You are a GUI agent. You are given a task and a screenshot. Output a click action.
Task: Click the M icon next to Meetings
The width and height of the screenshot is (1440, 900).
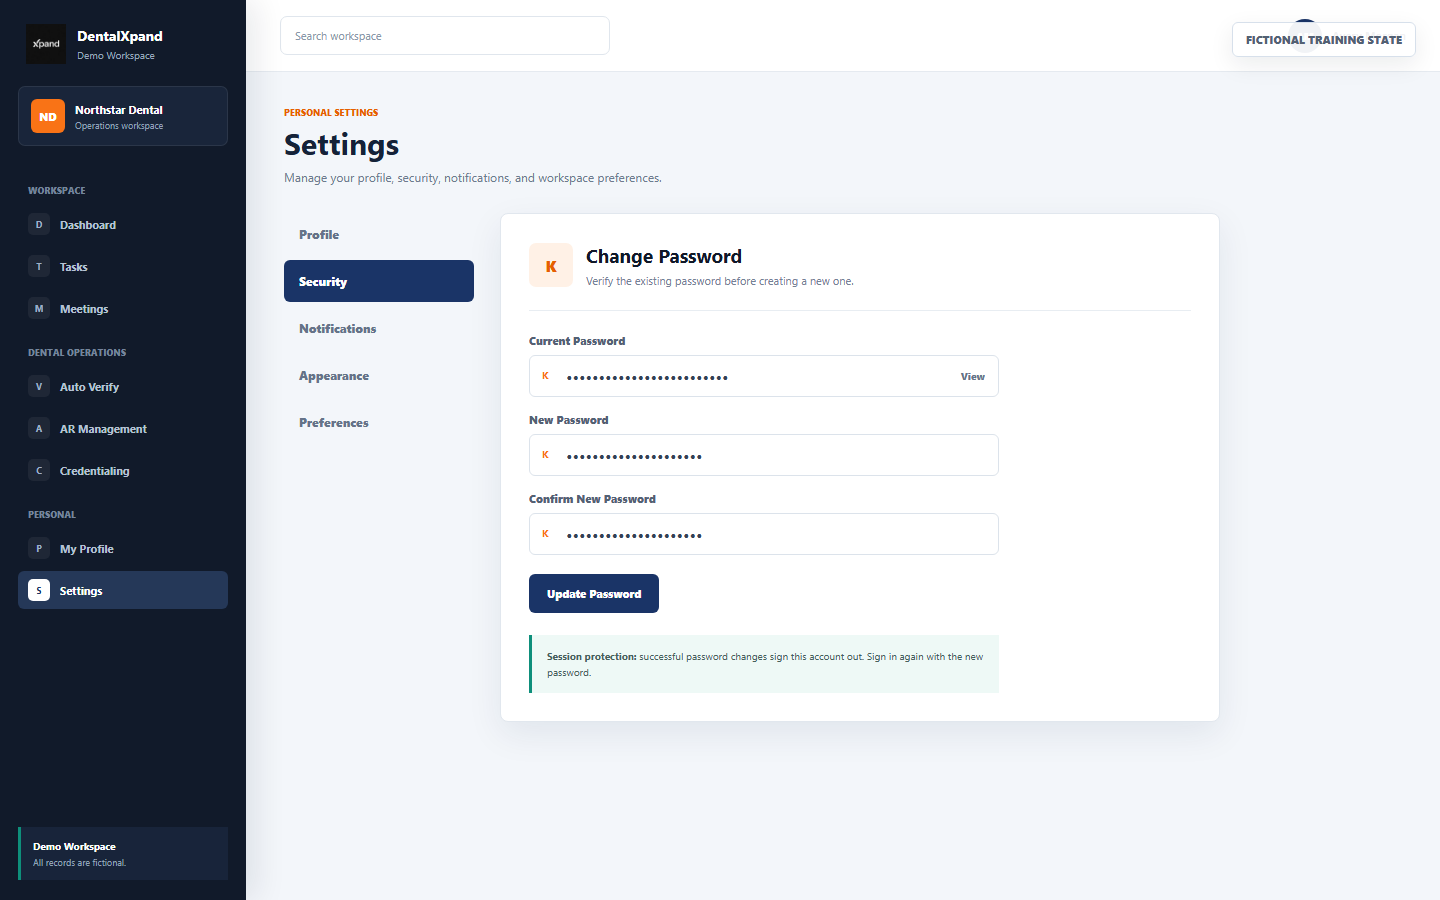39,309
